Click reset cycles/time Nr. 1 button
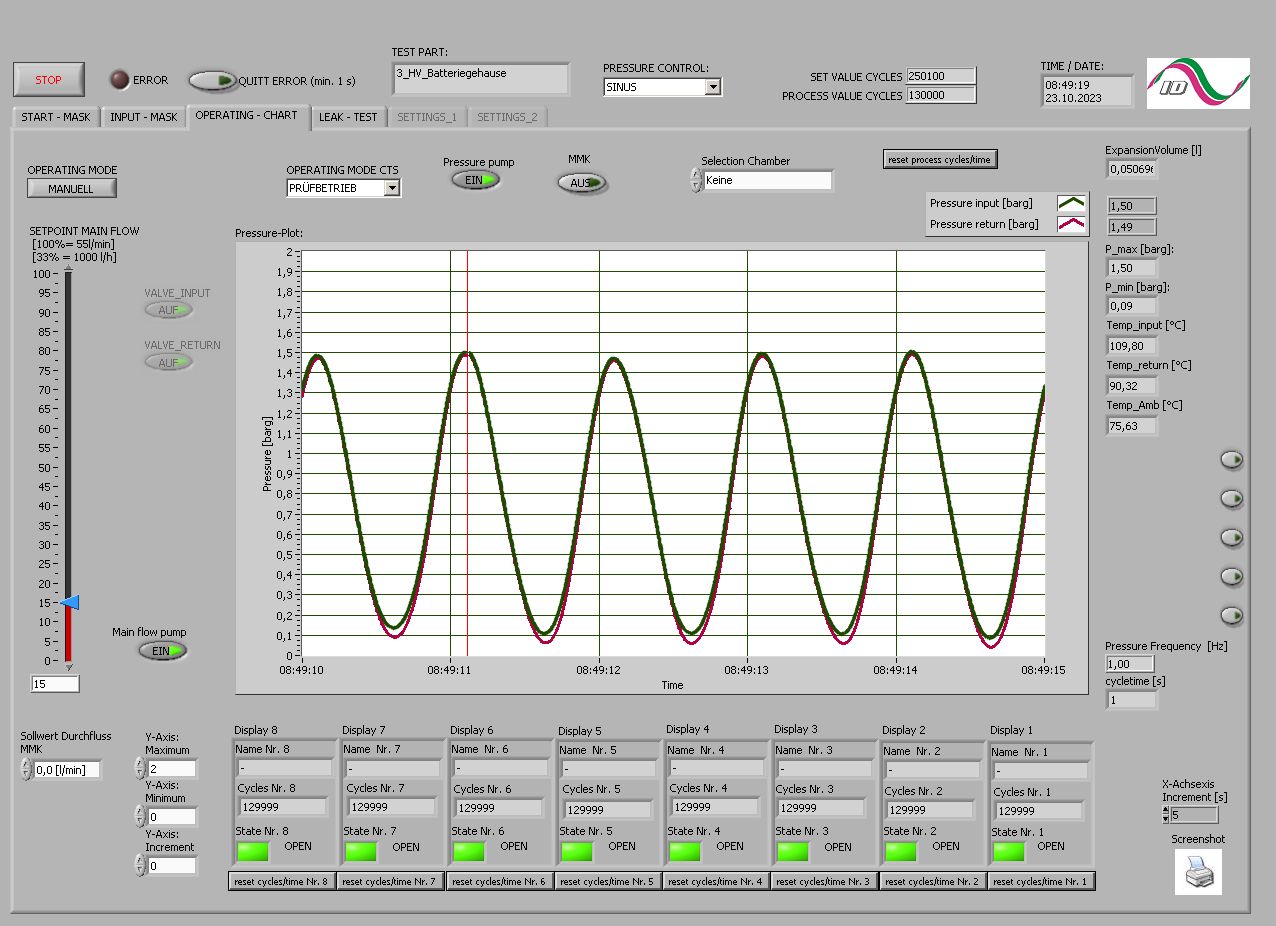 [1041, 882]
